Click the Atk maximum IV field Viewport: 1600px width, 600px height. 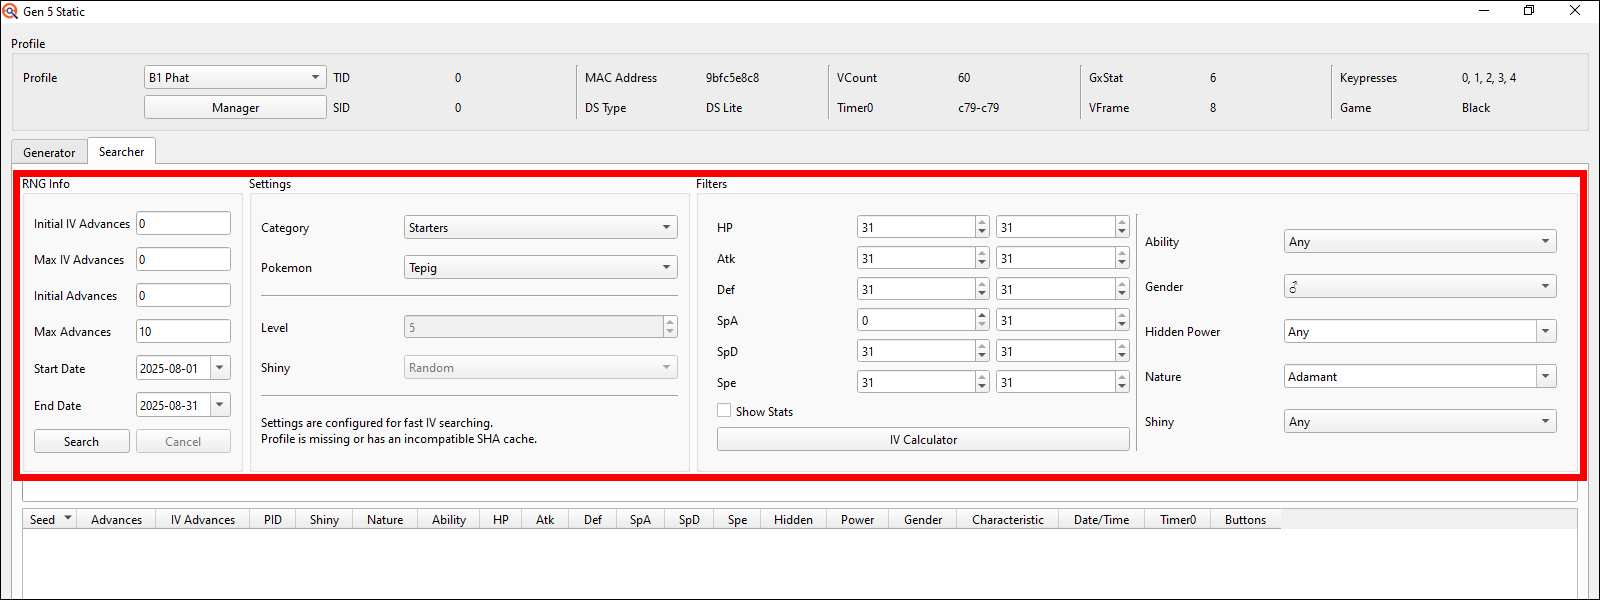1055,258
